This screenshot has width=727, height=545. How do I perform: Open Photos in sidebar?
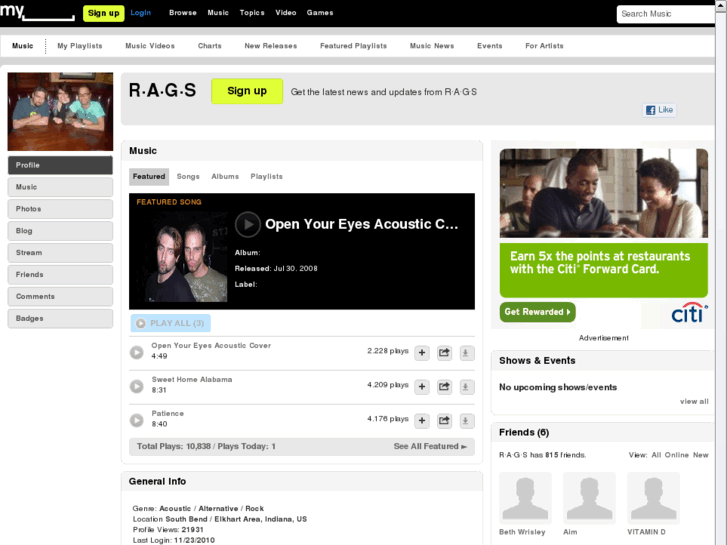(x=60, y=209)
